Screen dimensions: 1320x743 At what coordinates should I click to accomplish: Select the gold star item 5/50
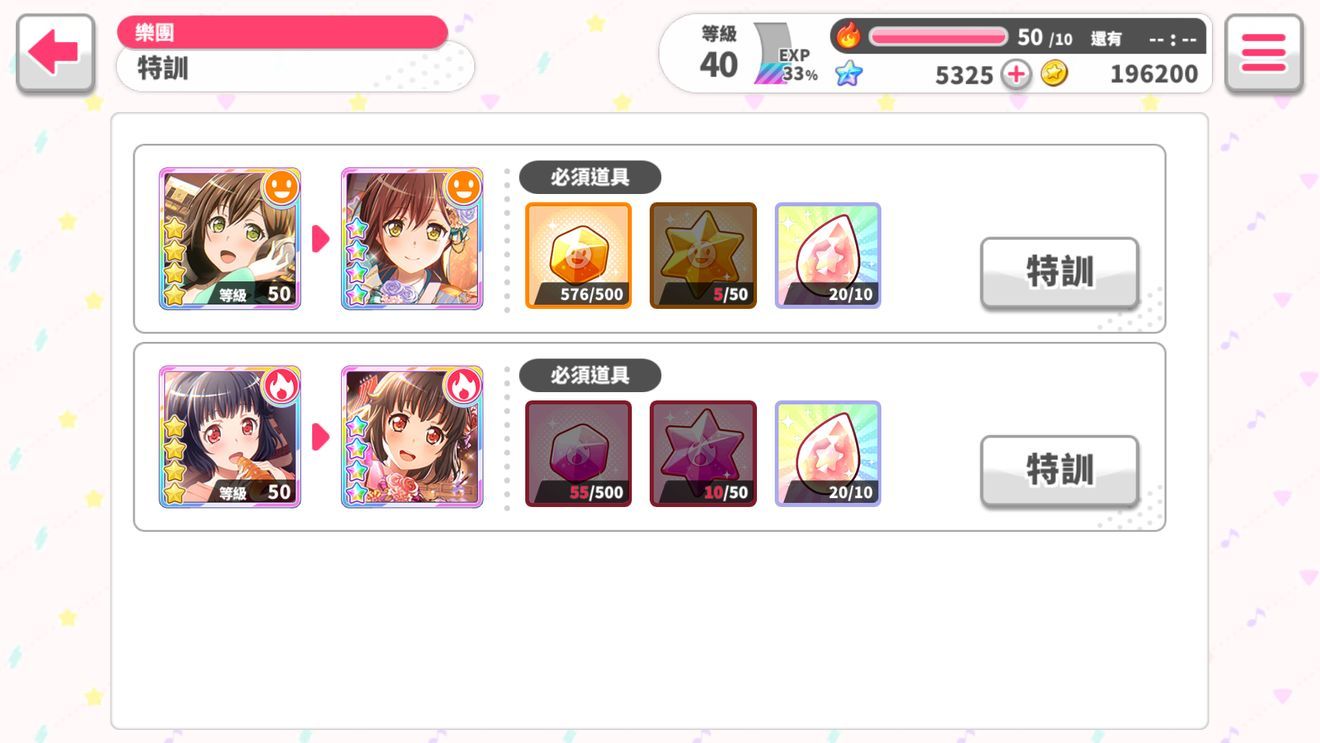tap(703, 255)
